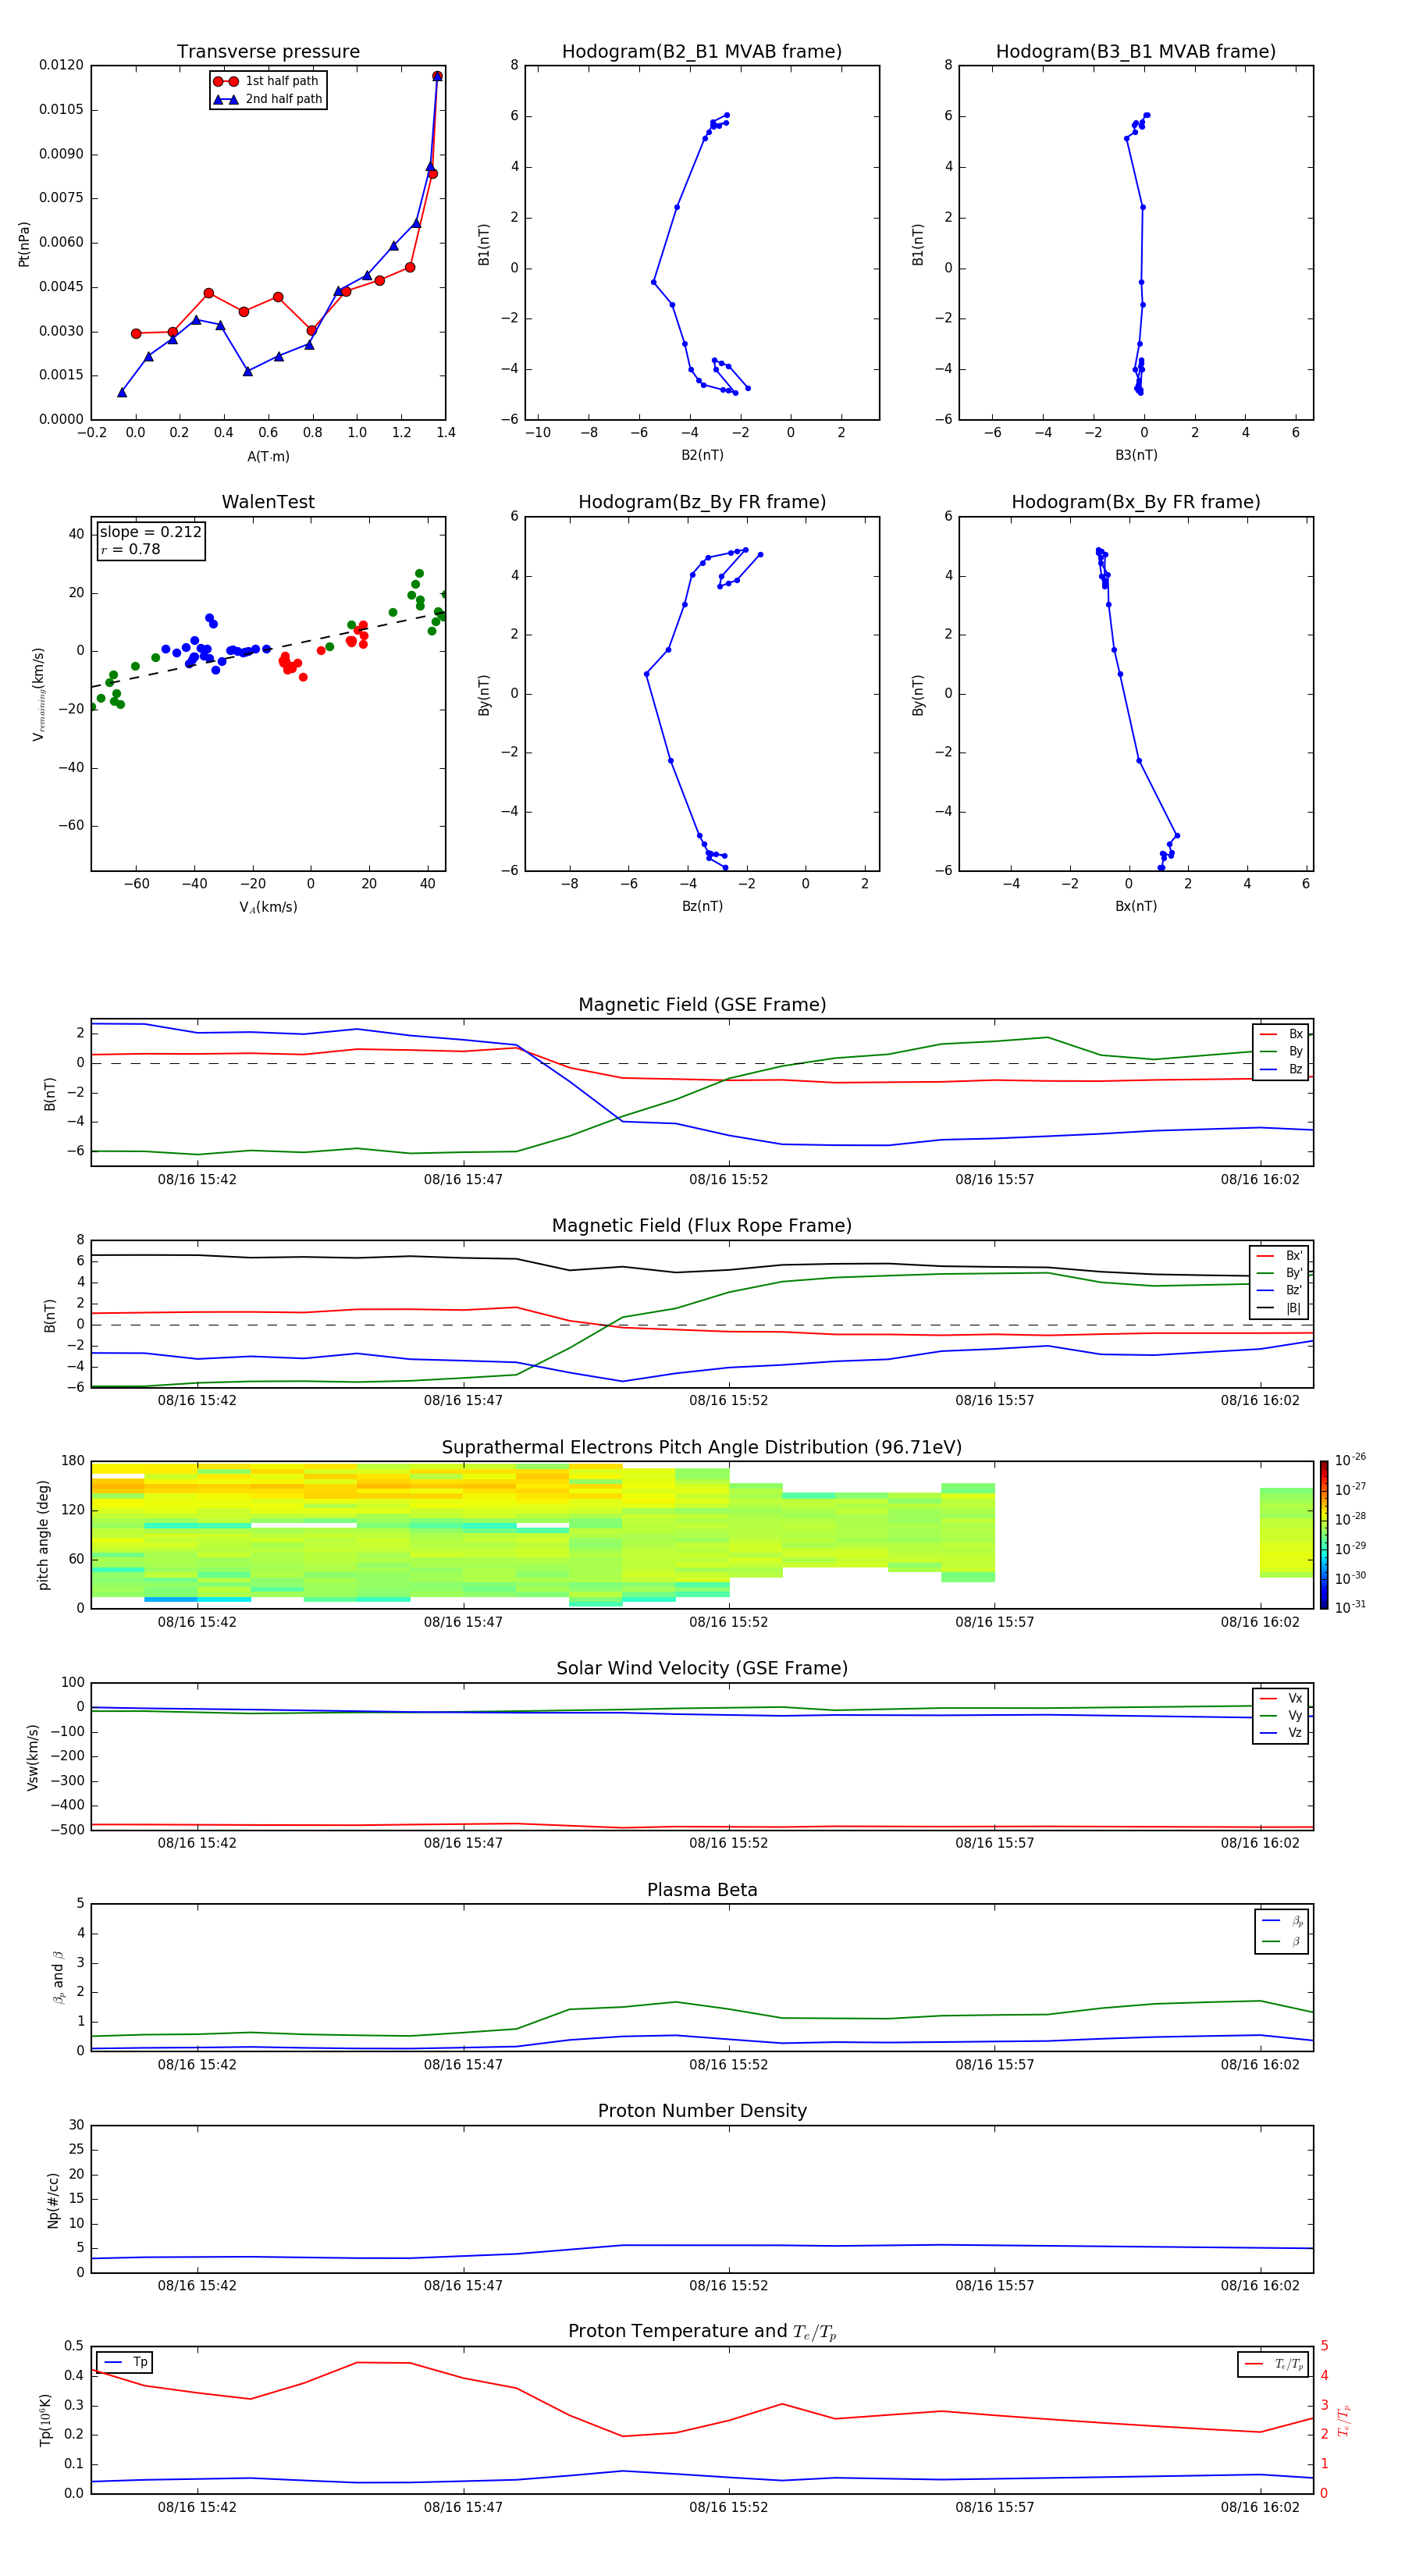The width and height of the screenshot is (1405, 2576).
Task: Click the 'r = 0.78' annotation
Action: tap(130, 549)
